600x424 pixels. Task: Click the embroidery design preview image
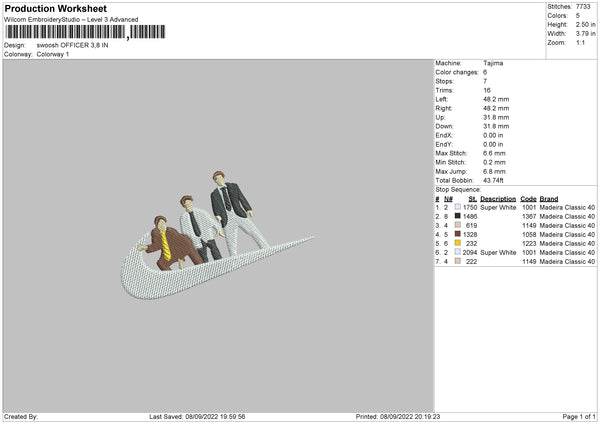pos(217,235)
